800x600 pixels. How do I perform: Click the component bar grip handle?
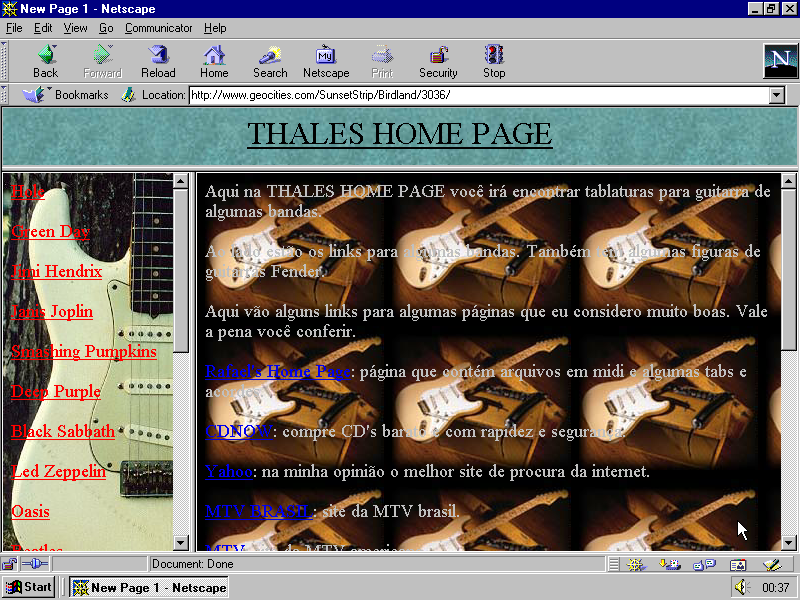614,564
